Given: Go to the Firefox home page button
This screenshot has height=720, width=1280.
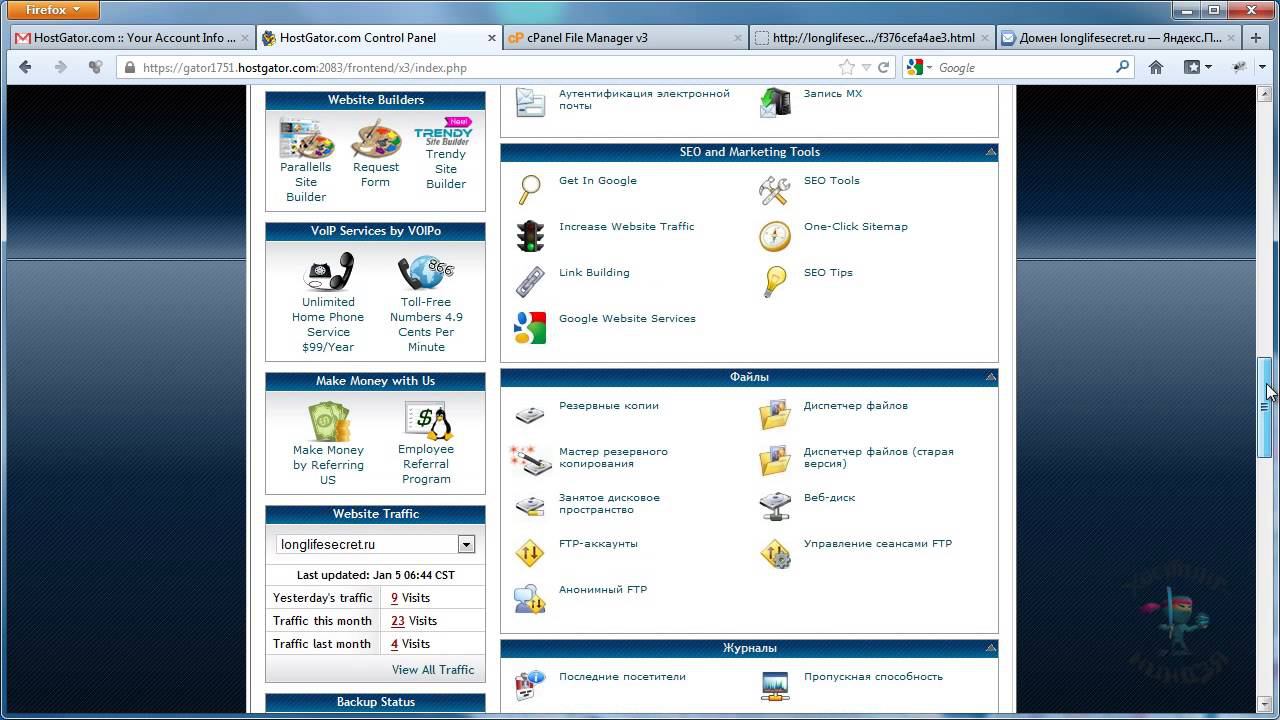Looking at the screenshot, I should tap(1156, 67).
